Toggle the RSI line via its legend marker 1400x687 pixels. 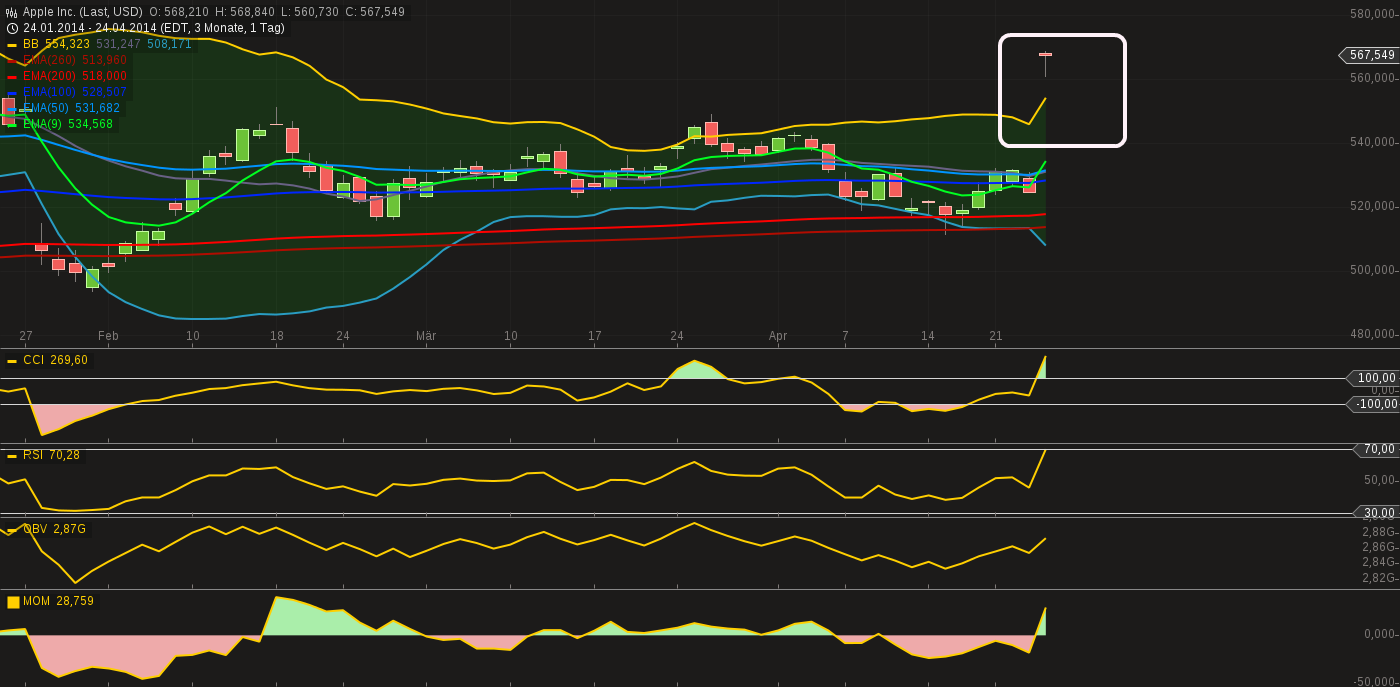tap(11, 455)
